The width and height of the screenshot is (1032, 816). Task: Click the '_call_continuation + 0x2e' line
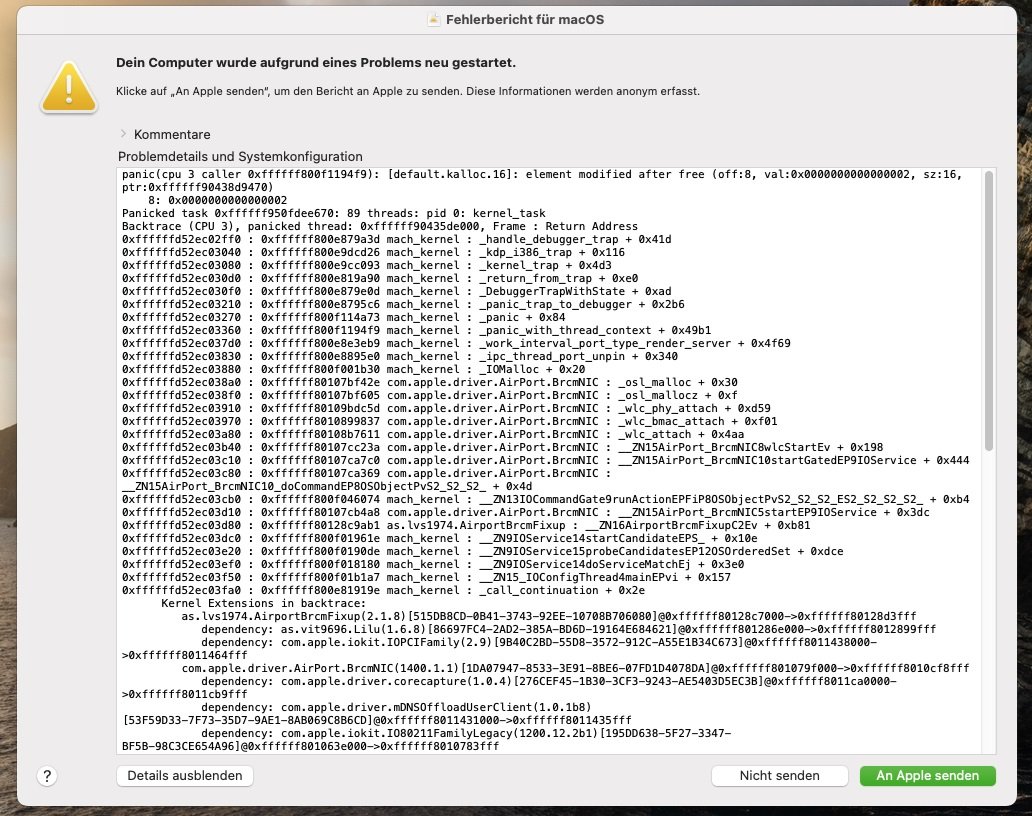click(x=383, y=590)
